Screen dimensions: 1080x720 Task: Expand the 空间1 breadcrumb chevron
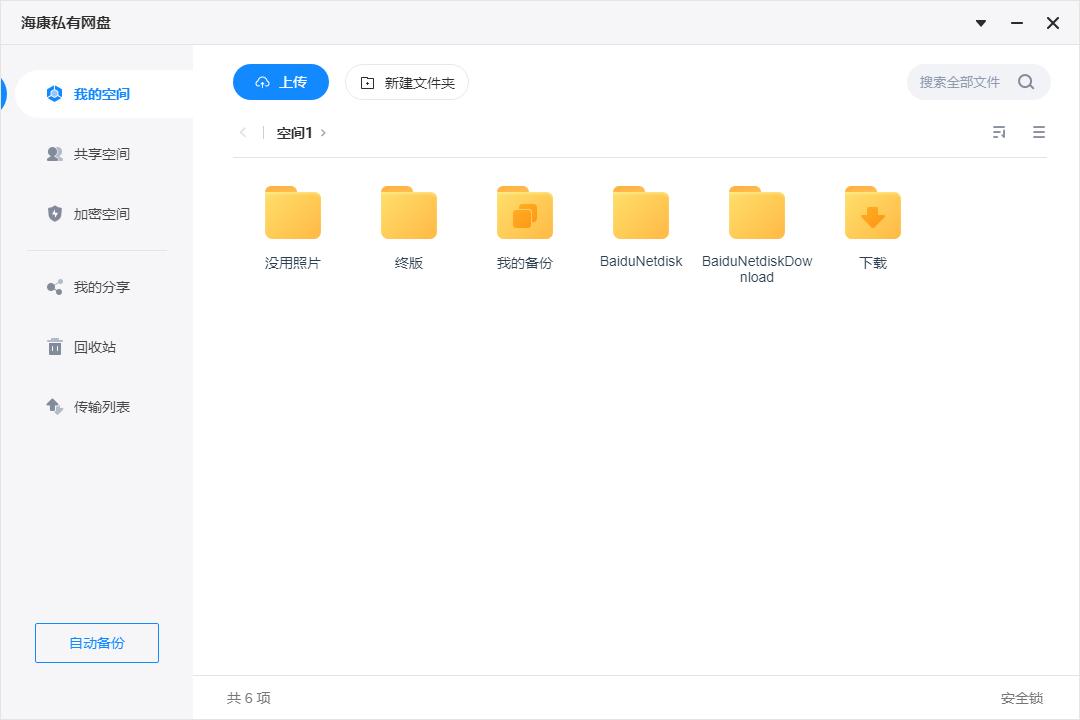point(322,131)
